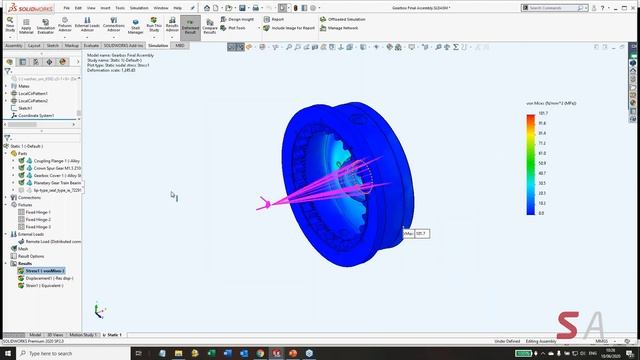
Task: Open the Results Advisor
Action: click(x=172, y=24)
